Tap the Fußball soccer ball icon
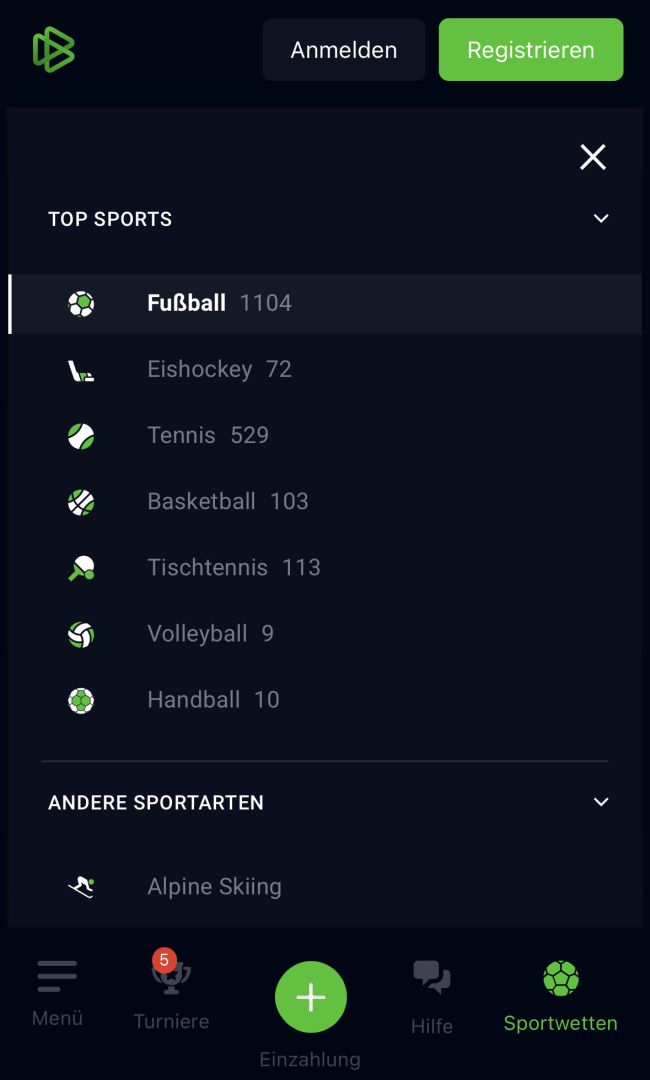The height and width of the screenshot is (1080, 650). [81, 303]
